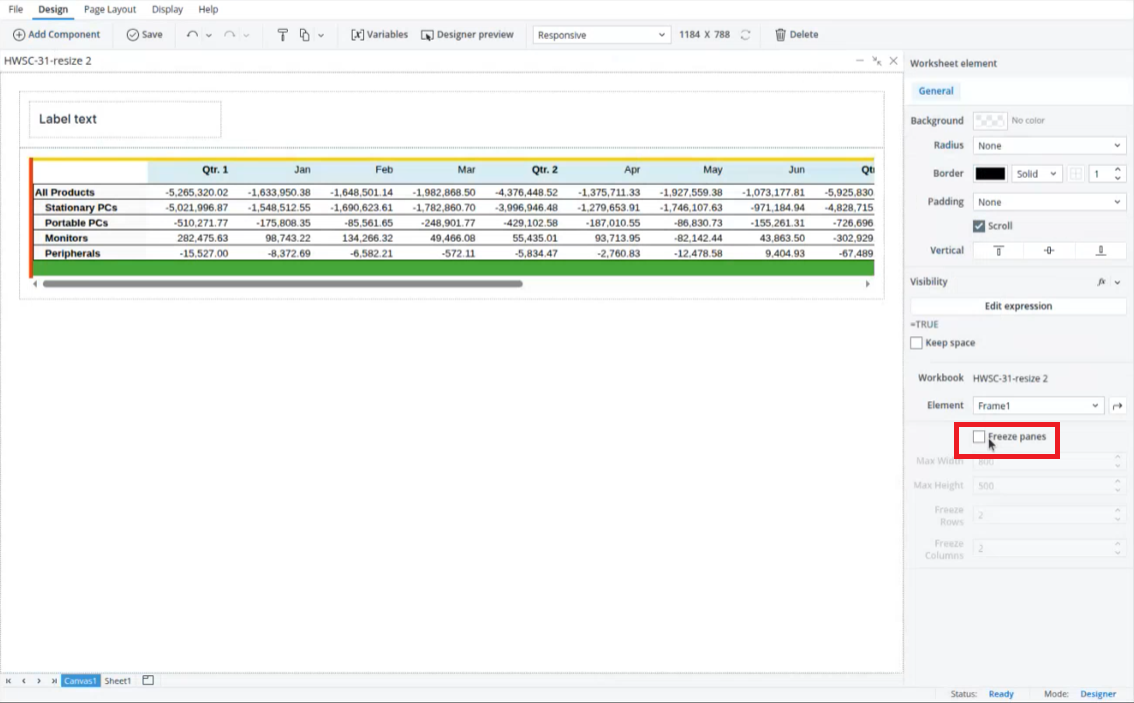
Task: Align vertical to bottom icon
Action: tap(1101, 251)
